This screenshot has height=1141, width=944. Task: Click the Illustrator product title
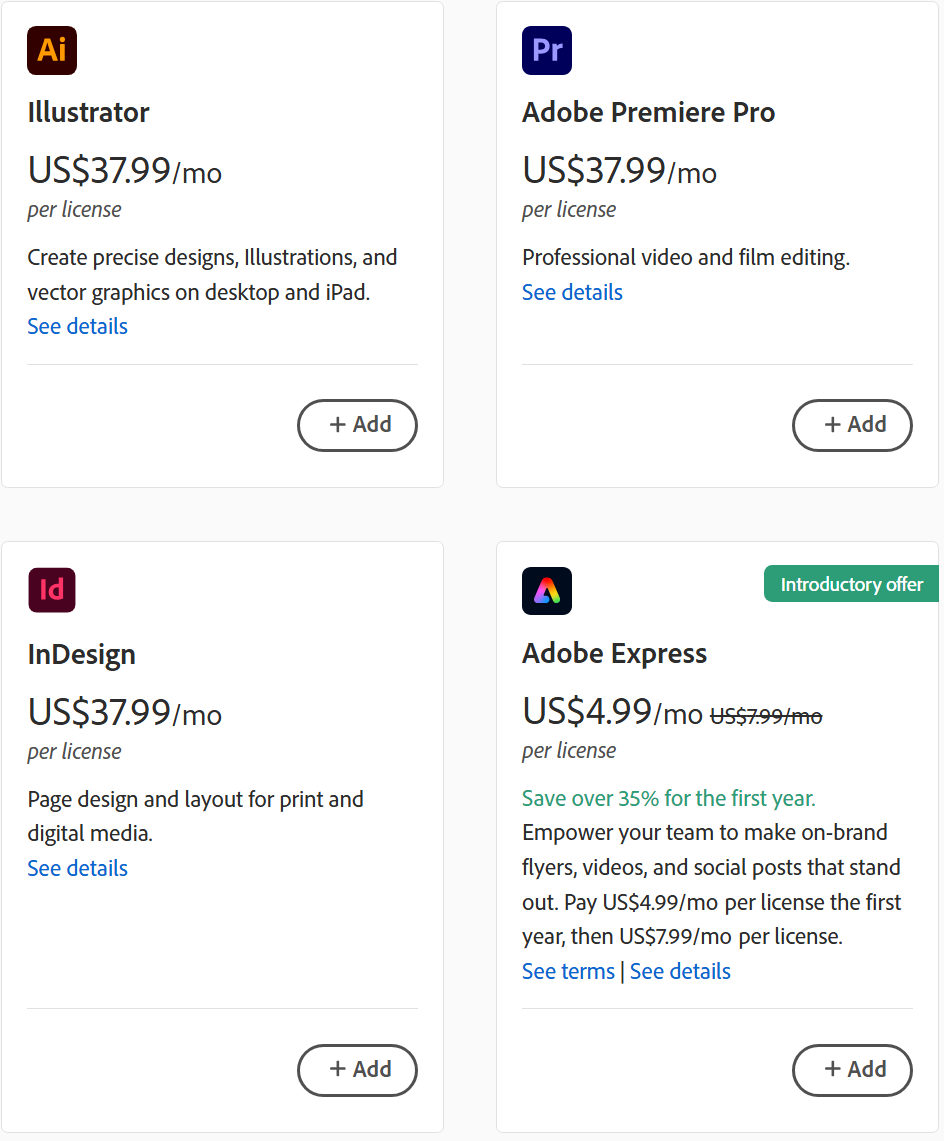tap(89, 112)
